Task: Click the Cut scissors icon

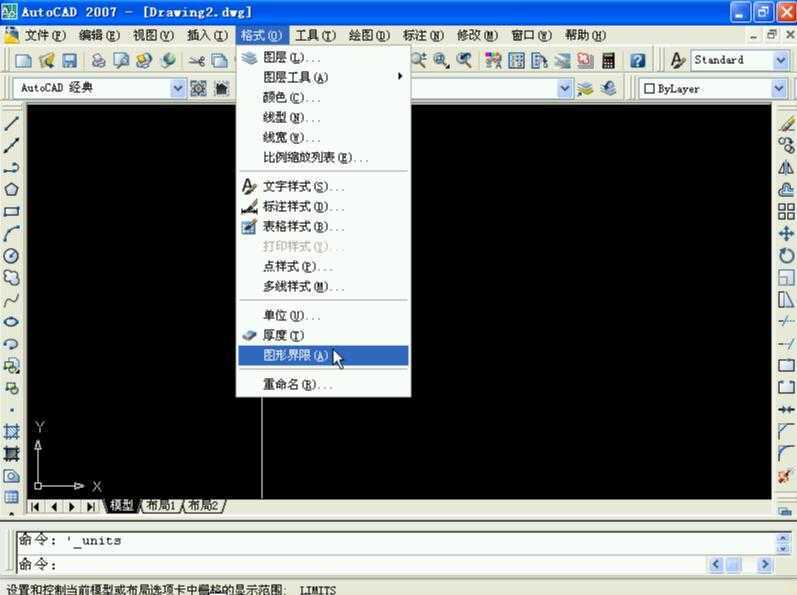Action: (x=197, y=61)
